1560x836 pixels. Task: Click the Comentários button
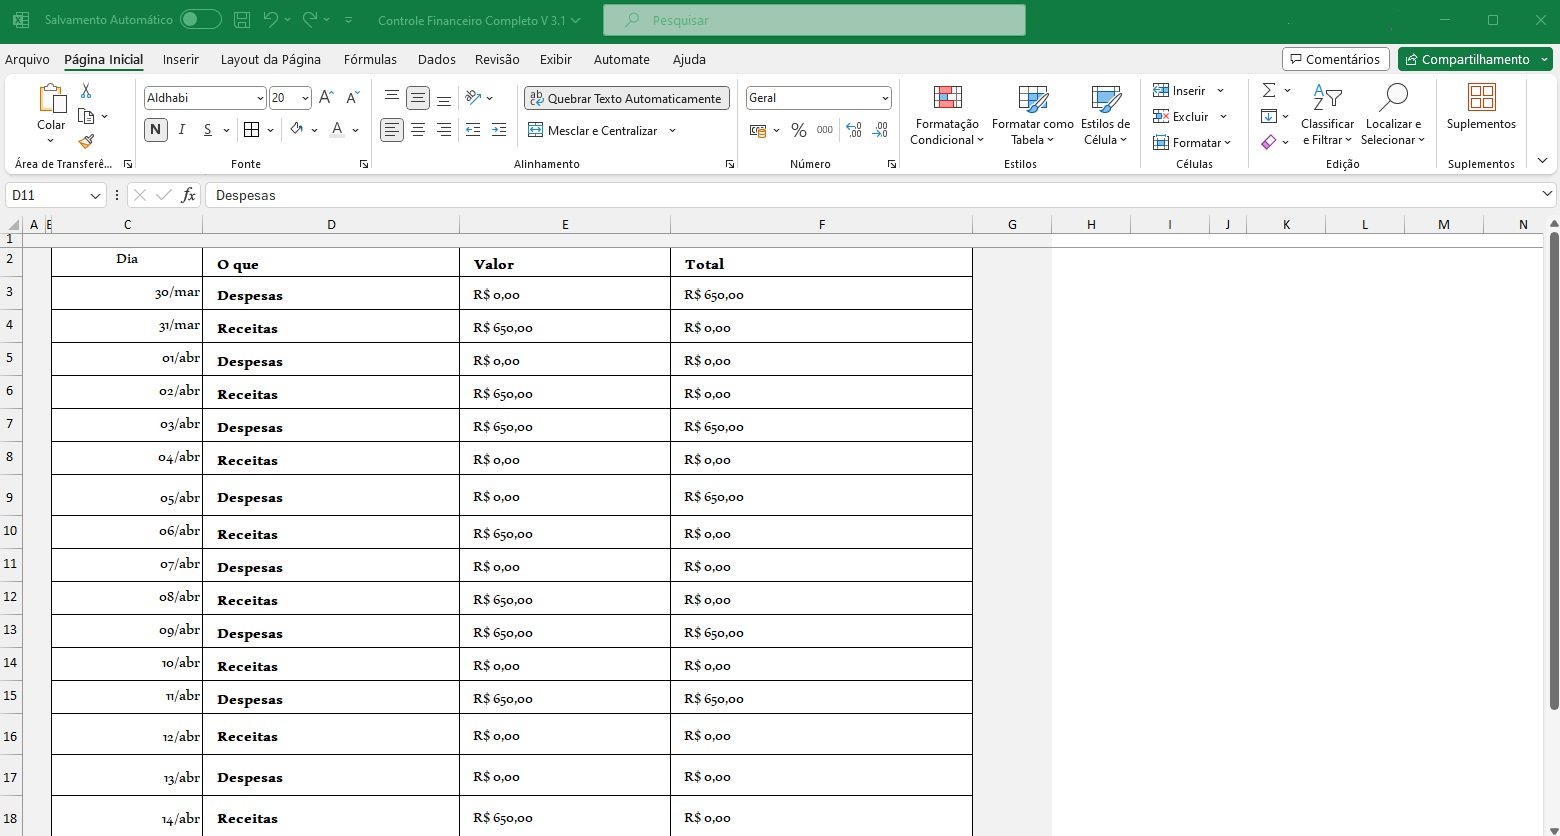(x=1335, y=59)
